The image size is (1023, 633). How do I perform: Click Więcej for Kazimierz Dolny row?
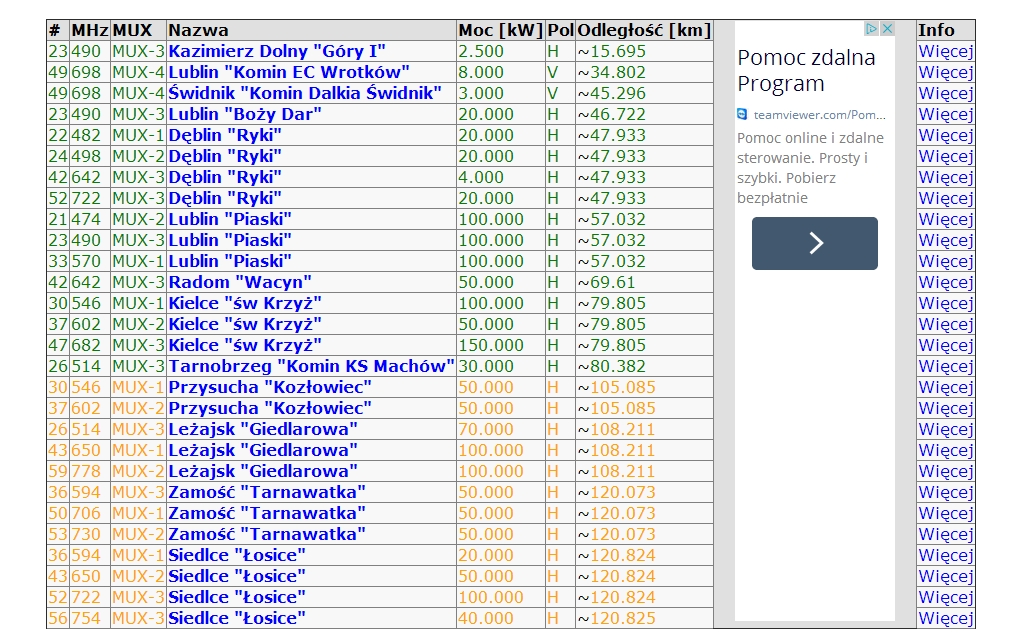pos(945,52)
